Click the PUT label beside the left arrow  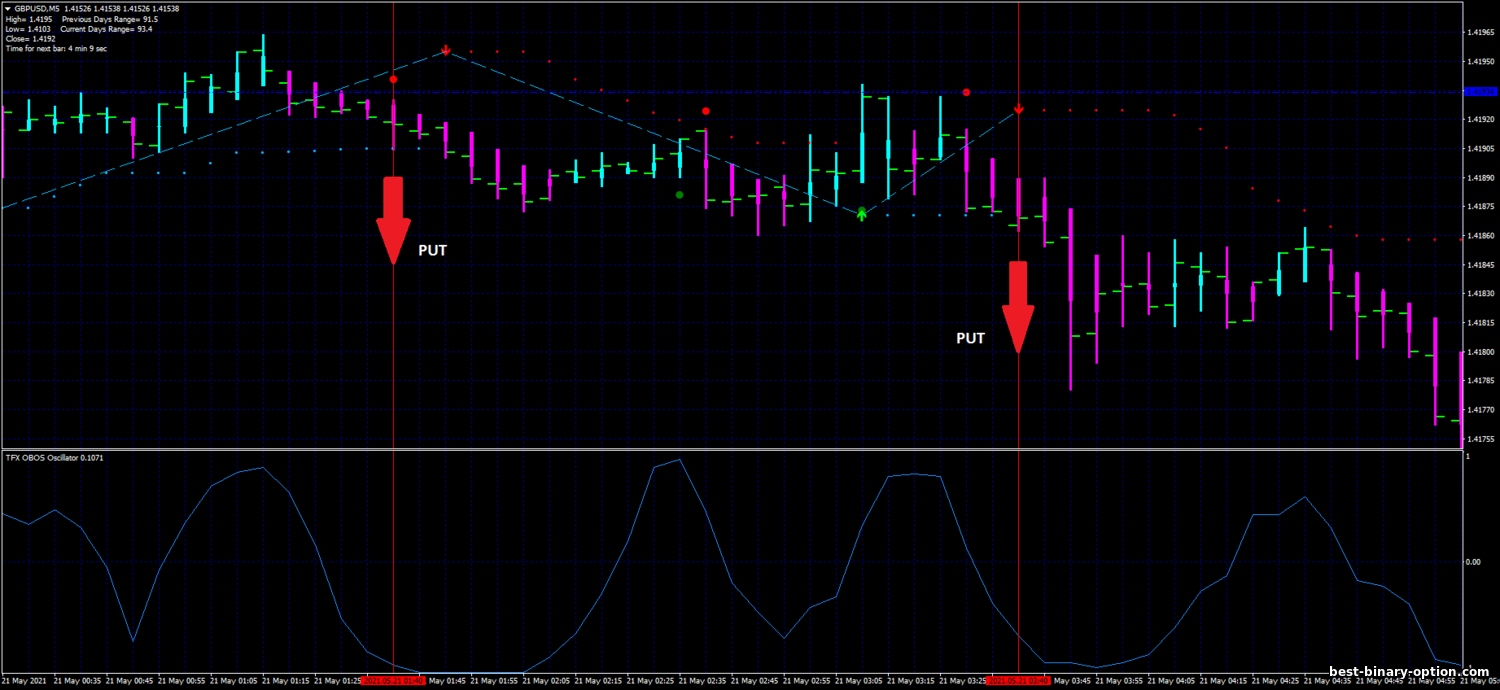point(432,251)
